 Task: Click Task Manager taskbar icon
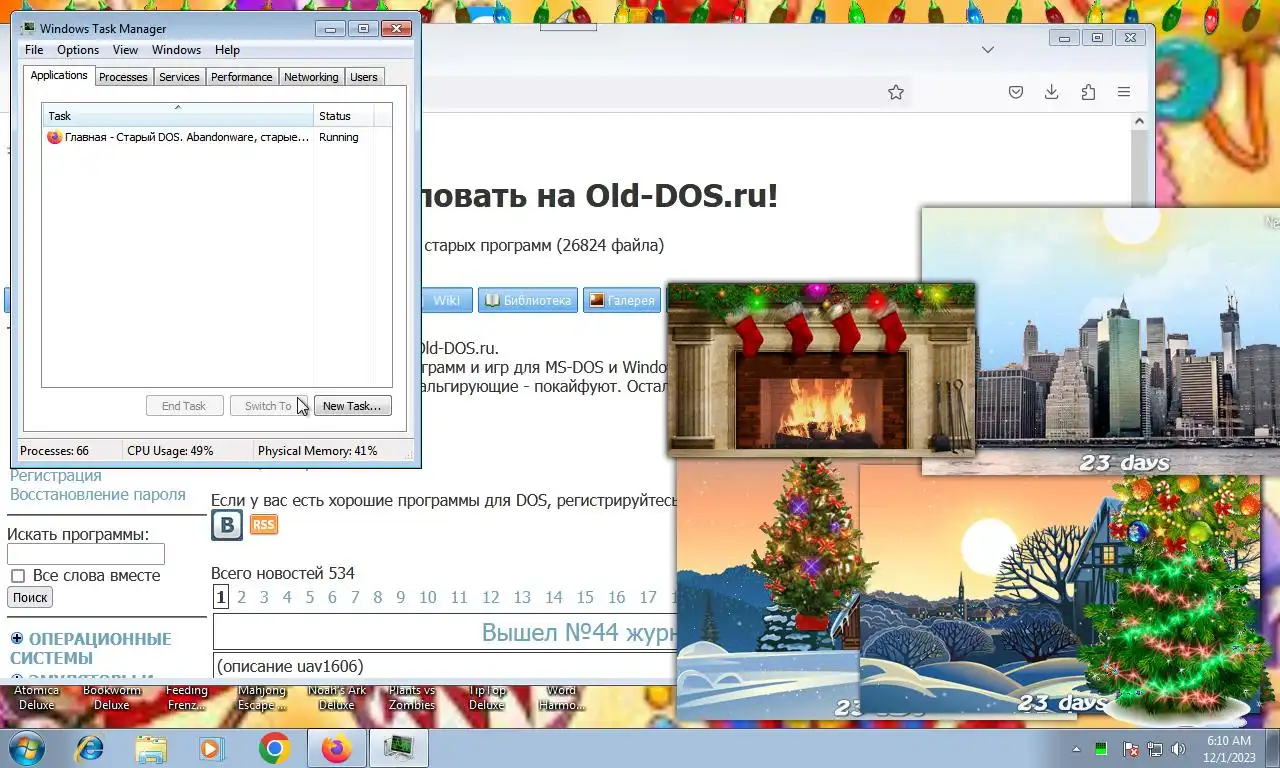coord(399,748)
